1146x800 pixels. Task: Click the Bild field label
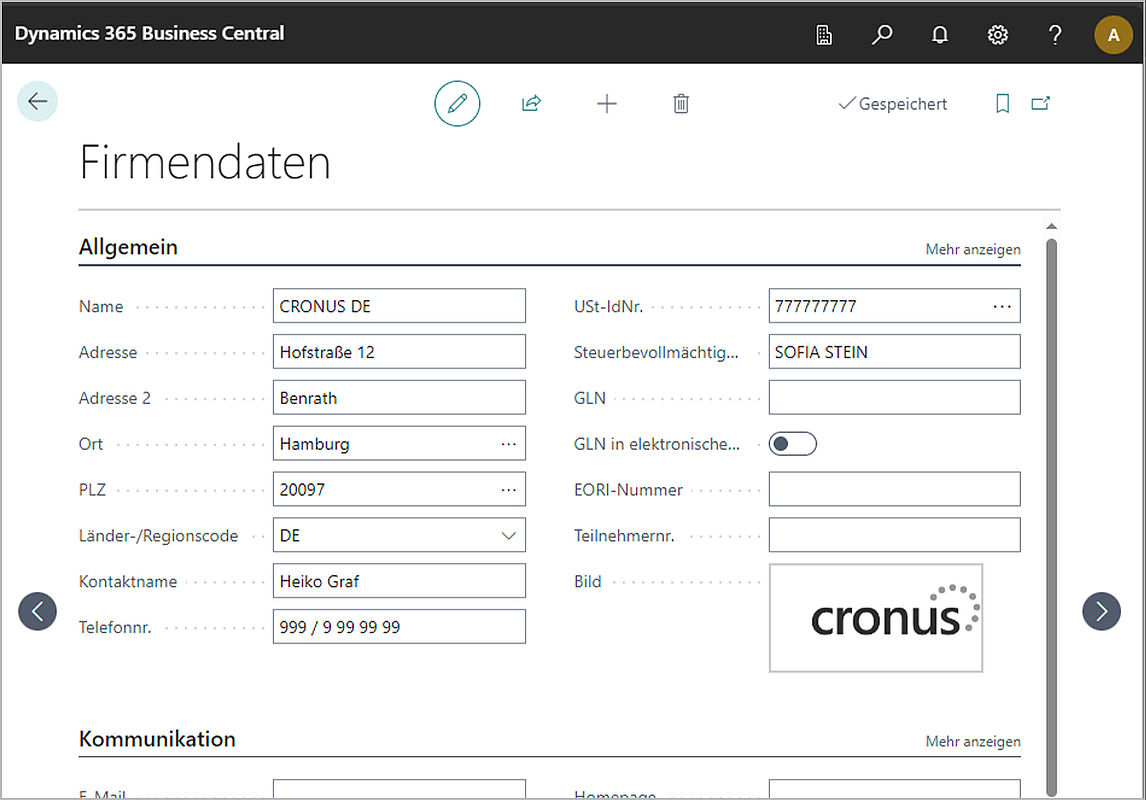588,582
